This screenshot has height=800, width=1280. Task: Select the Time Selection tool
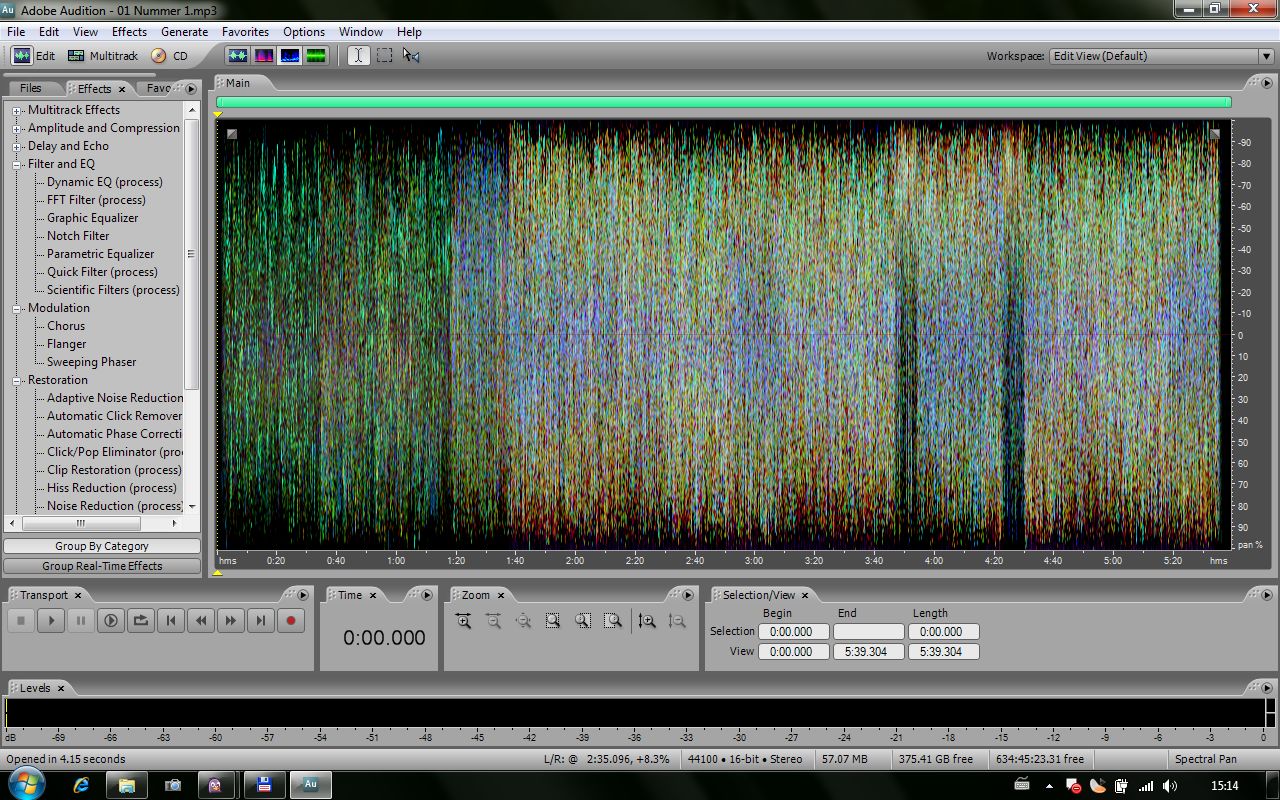pos(358,56)
